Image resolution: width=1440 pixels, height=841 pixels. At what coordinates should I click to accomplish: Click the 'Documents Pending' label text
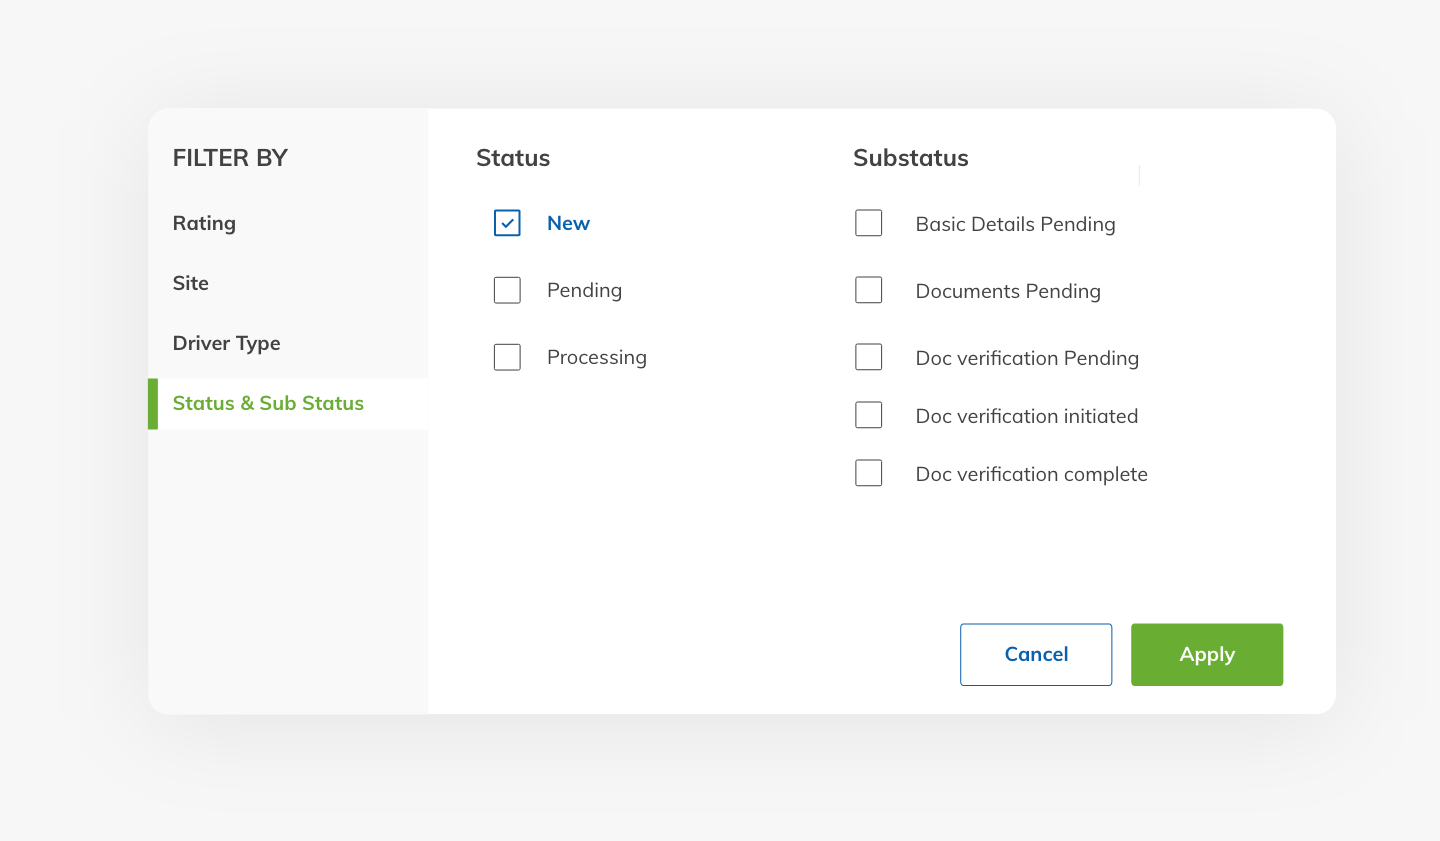pyautogui.click(x=1008, y=291)
